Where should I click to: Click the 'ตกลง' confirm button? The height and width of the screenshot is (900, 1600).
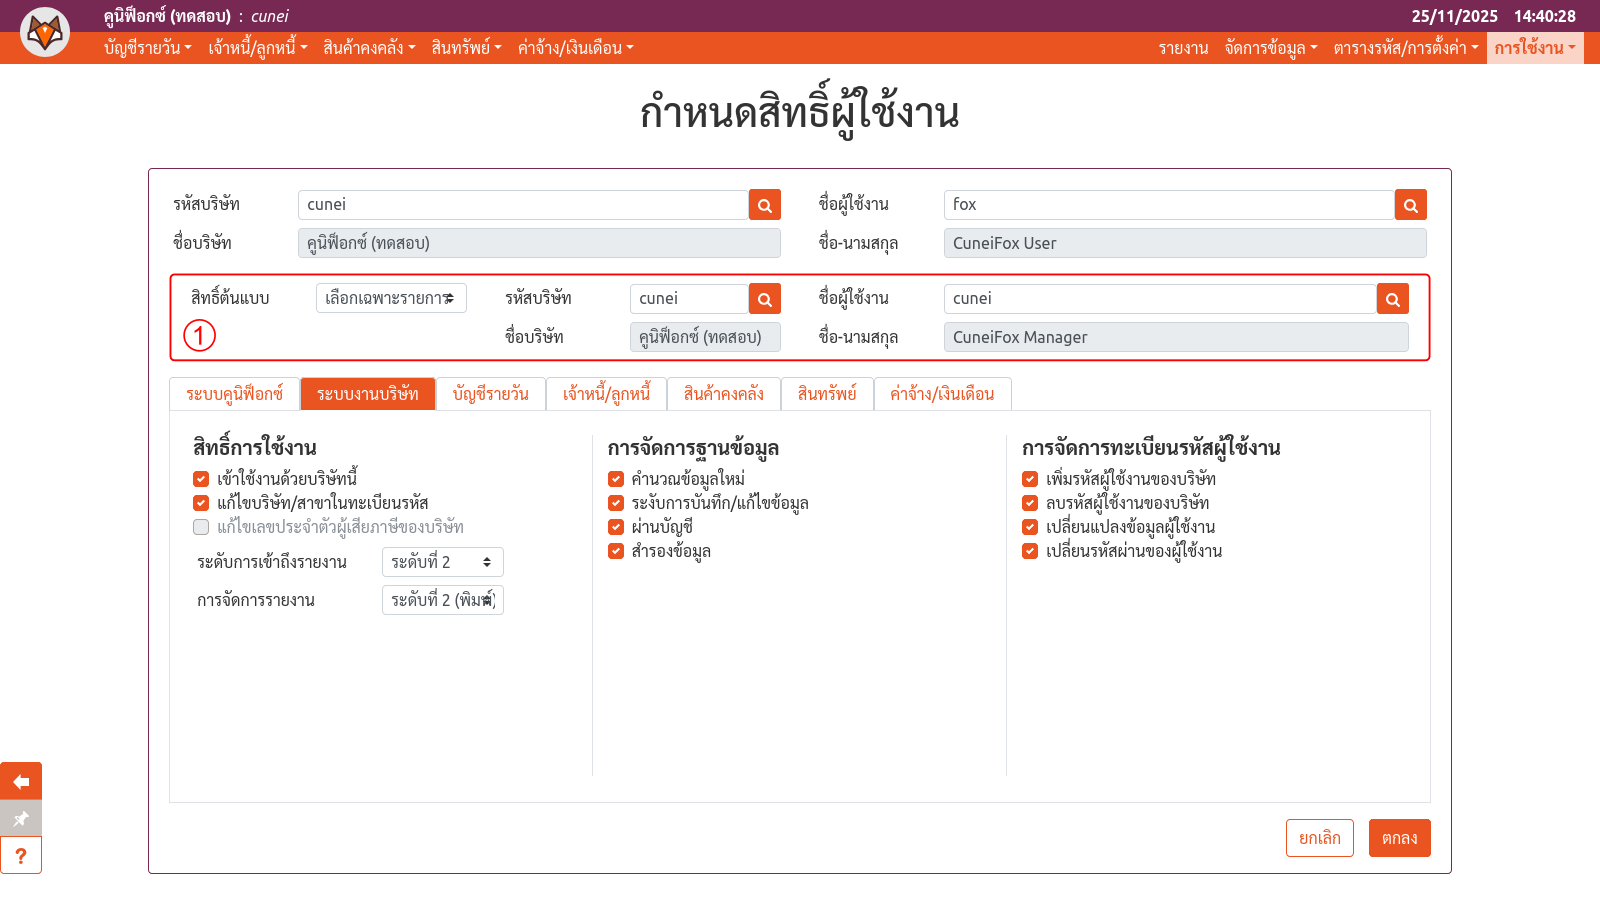[1399, 838]
